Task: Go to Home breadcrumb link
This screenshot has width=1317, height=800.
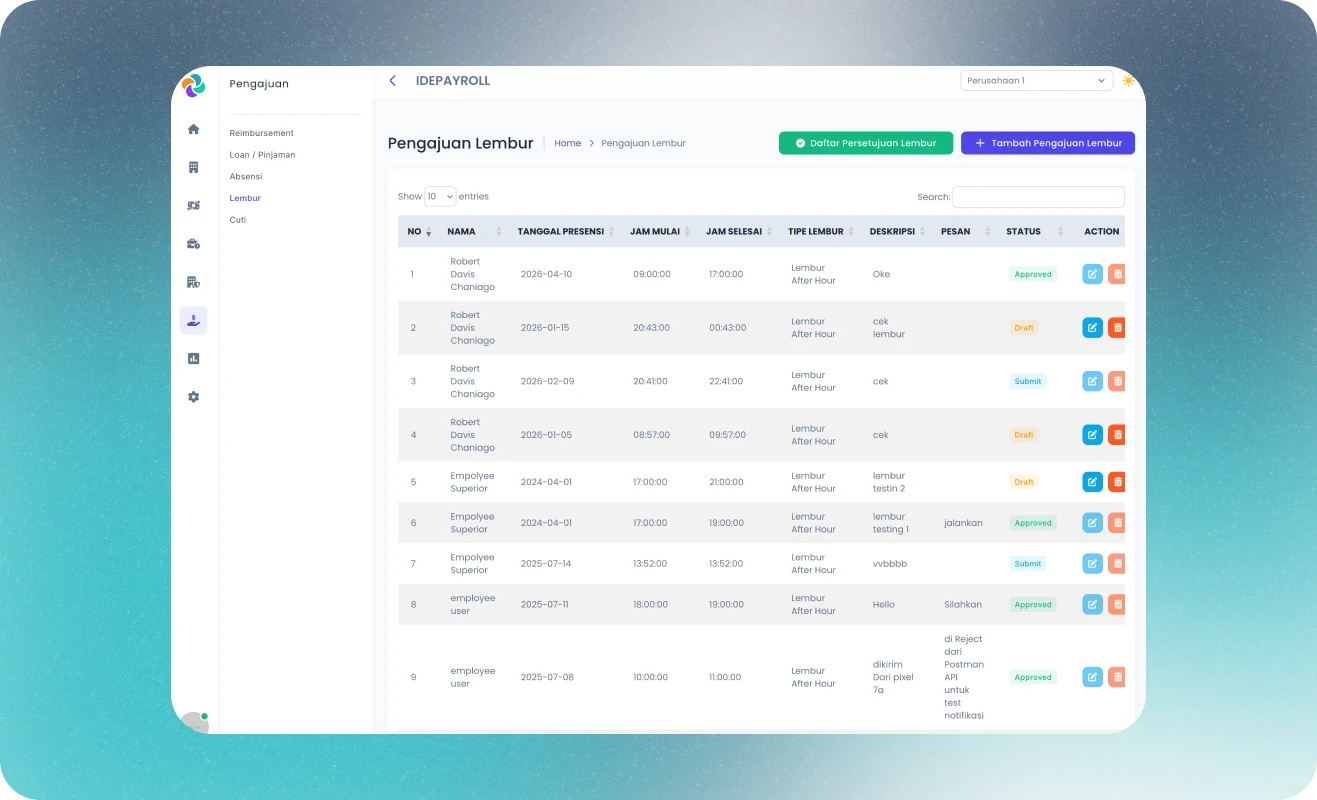Action: click(x=568, y=143)
